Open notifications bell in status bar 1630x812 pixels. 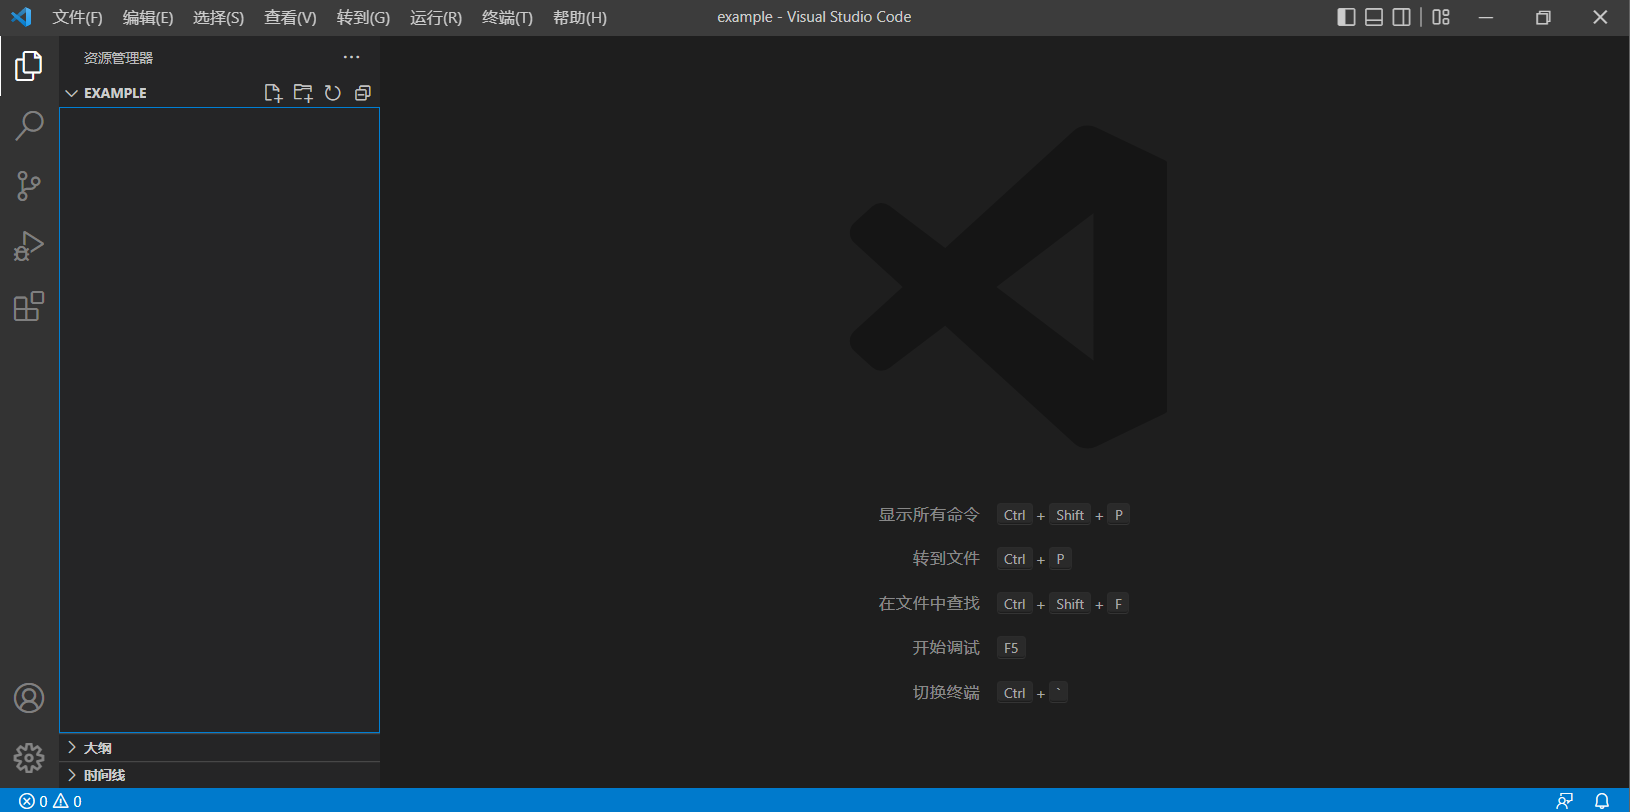pos(1602,801)
